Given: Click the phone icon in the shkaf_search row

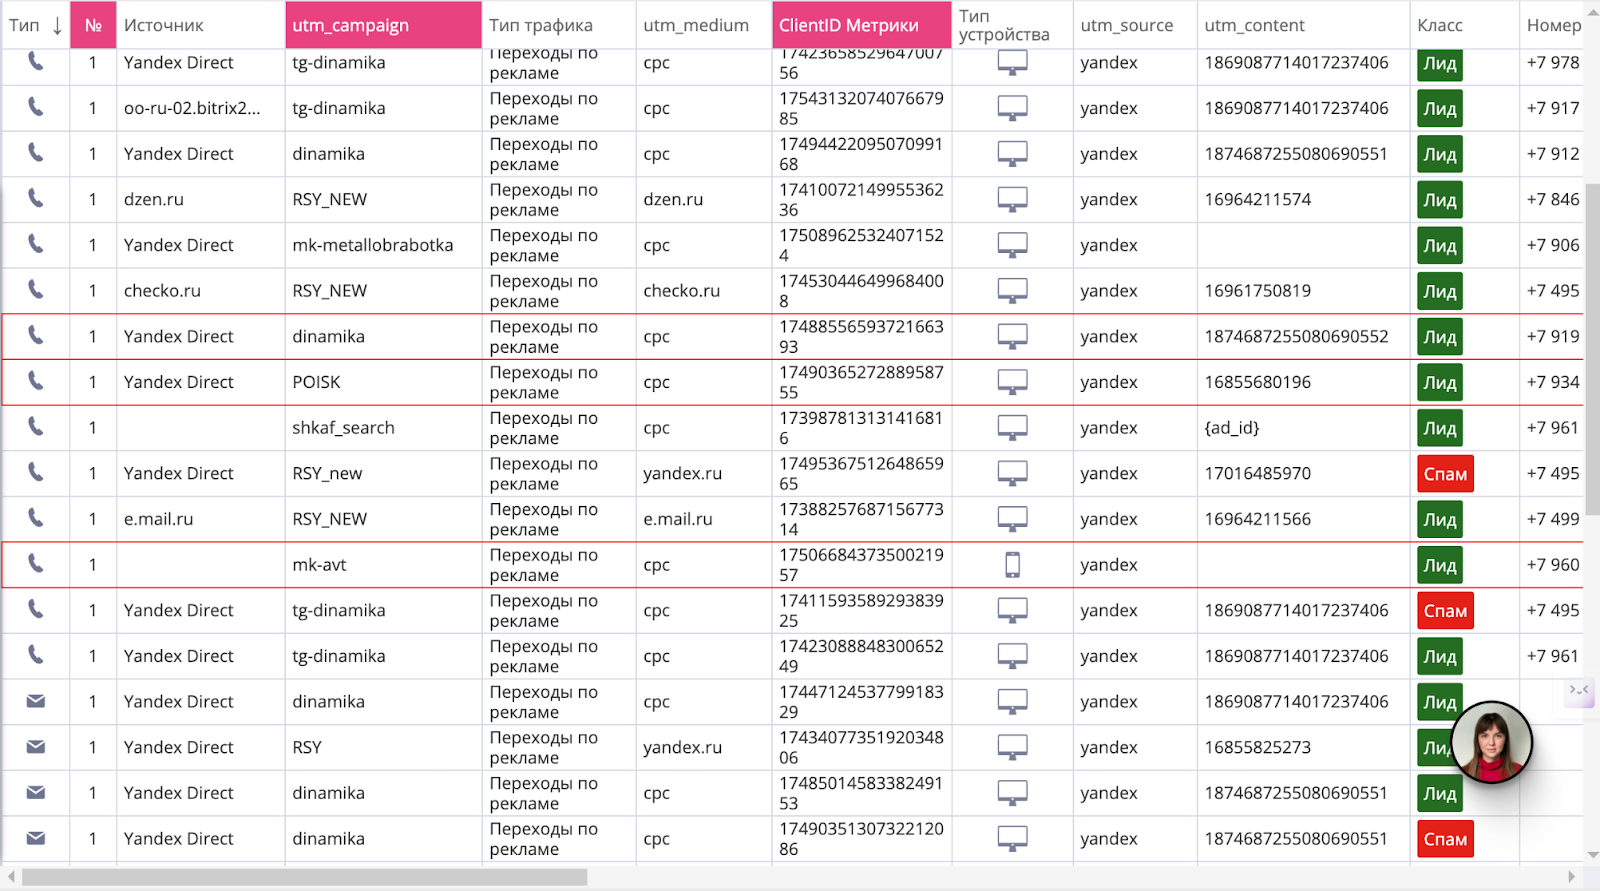Looking at the screenshot, I should pyautogui.click(x=35, y=427).
